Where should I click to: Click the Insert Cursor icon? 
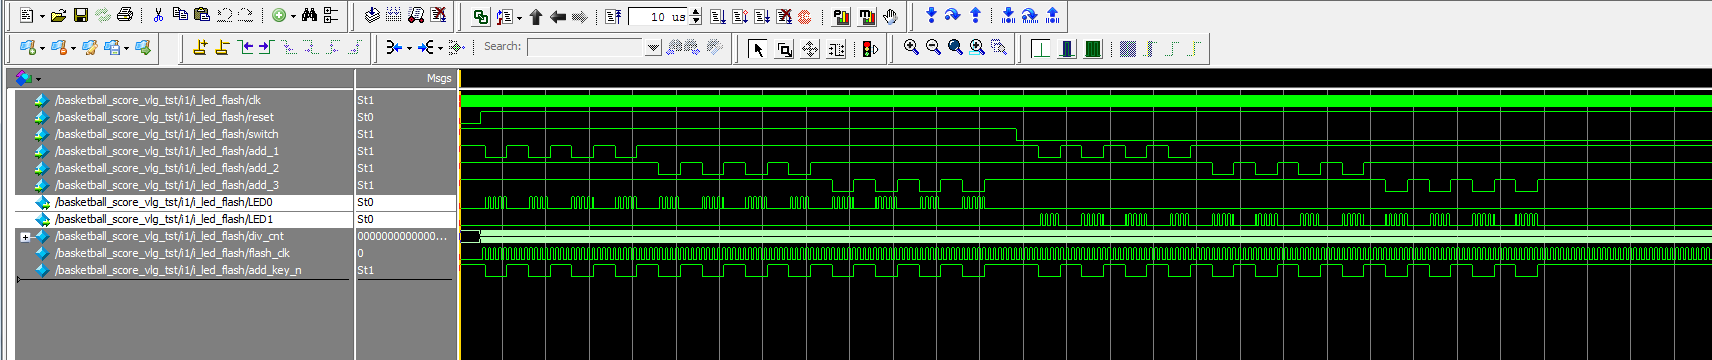pos(201,47)
